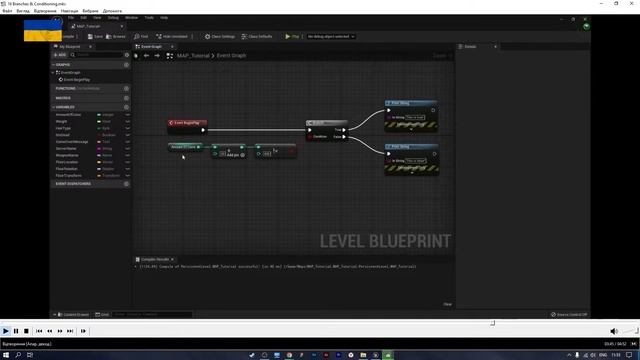The image size is (640, 360).
Task: Select Event BeginPlay in graph tree
Action: point(74,80)
